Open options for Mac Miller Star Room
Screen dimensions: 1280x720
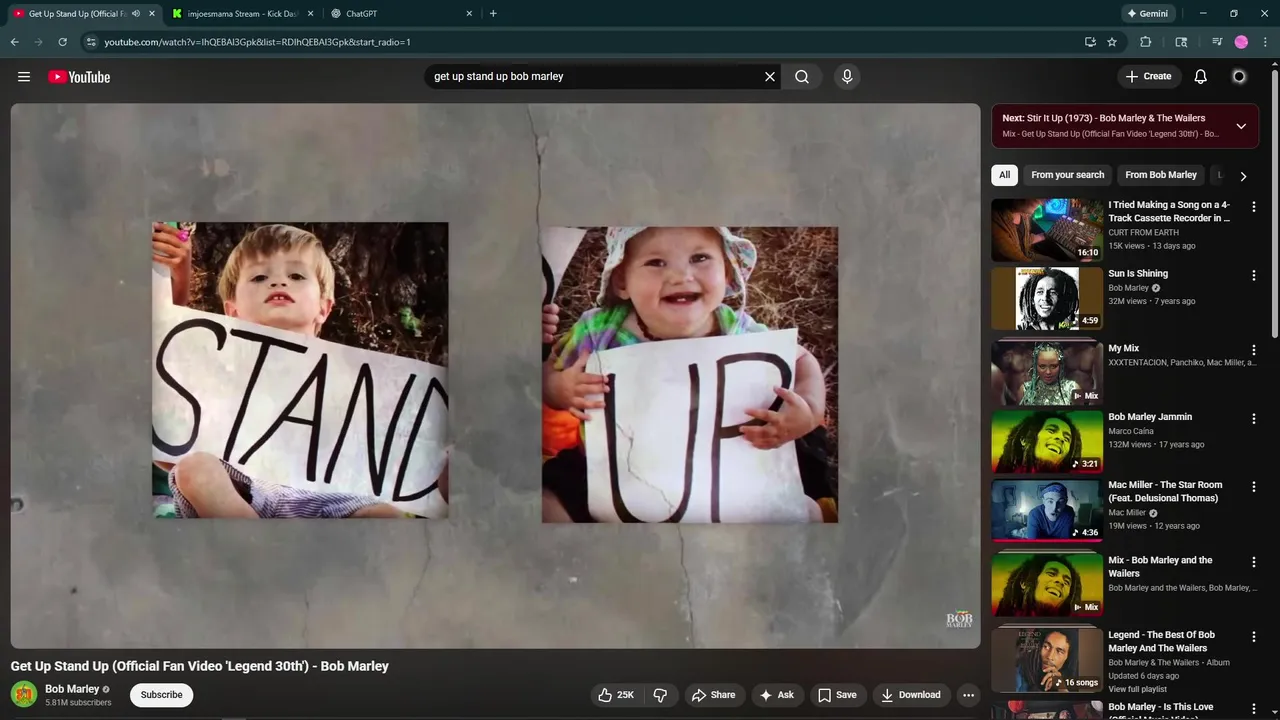click(x=1253, y=487)
